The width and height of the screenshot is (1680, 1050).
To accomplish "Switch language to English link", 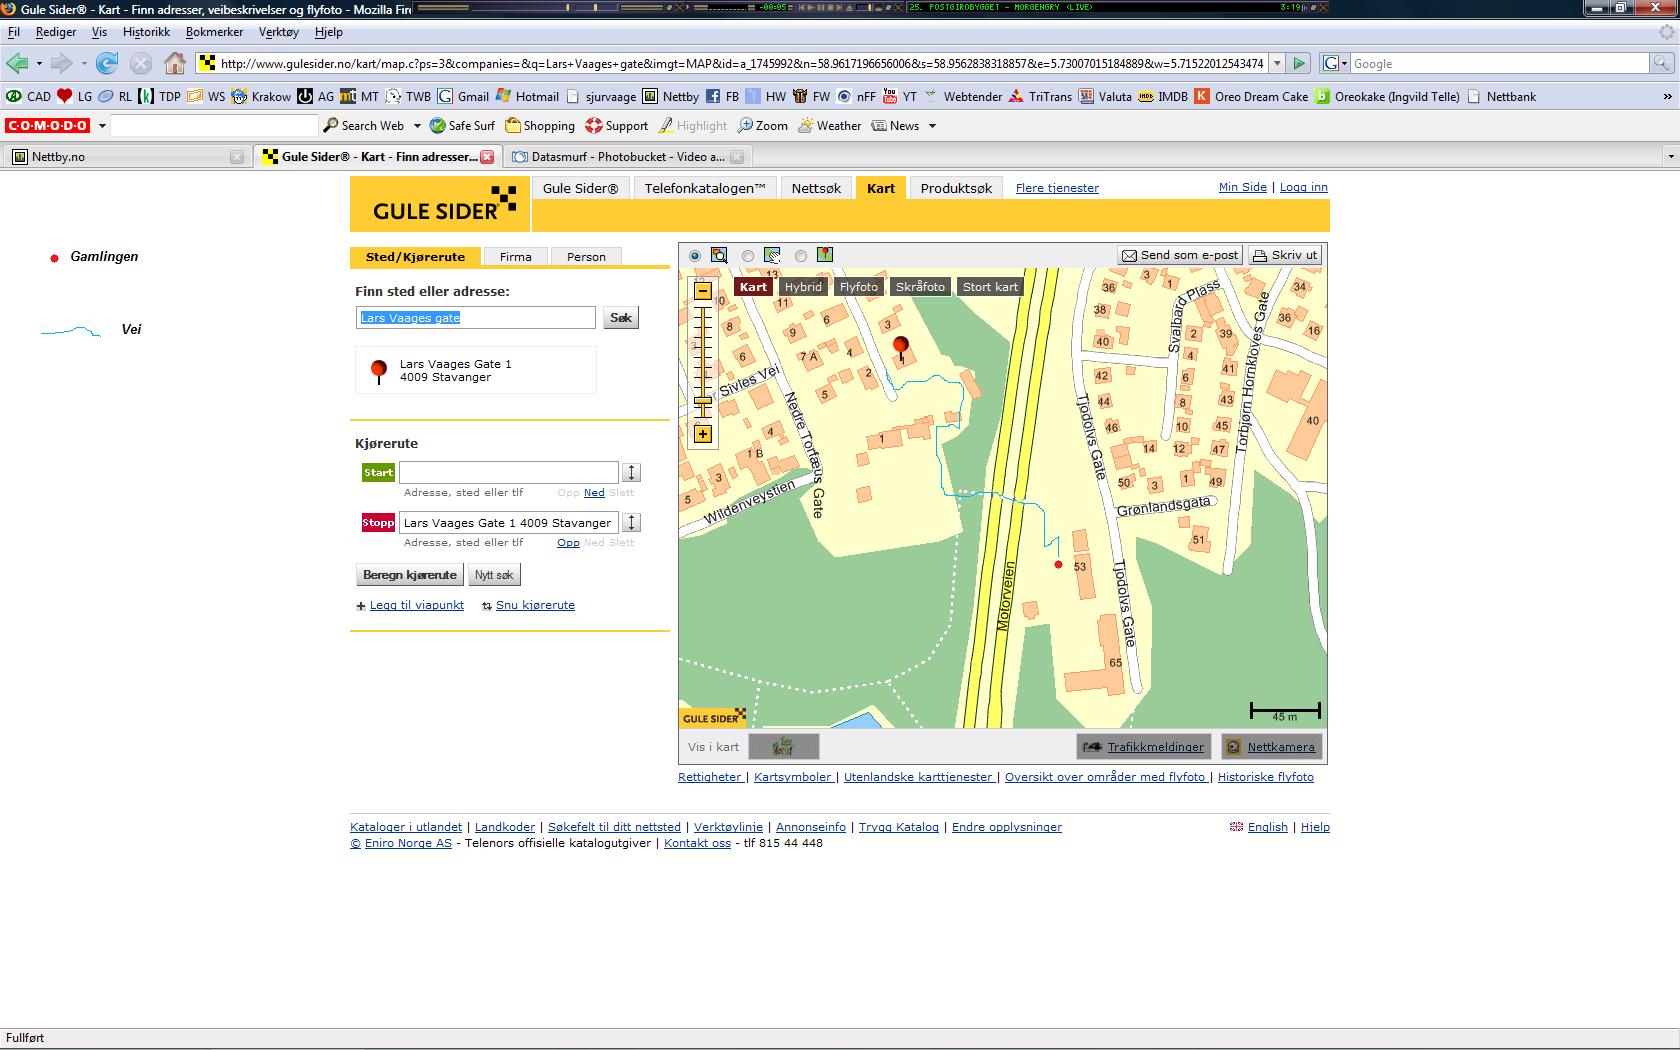I will pyautogui.click(x=1267, y=827).
